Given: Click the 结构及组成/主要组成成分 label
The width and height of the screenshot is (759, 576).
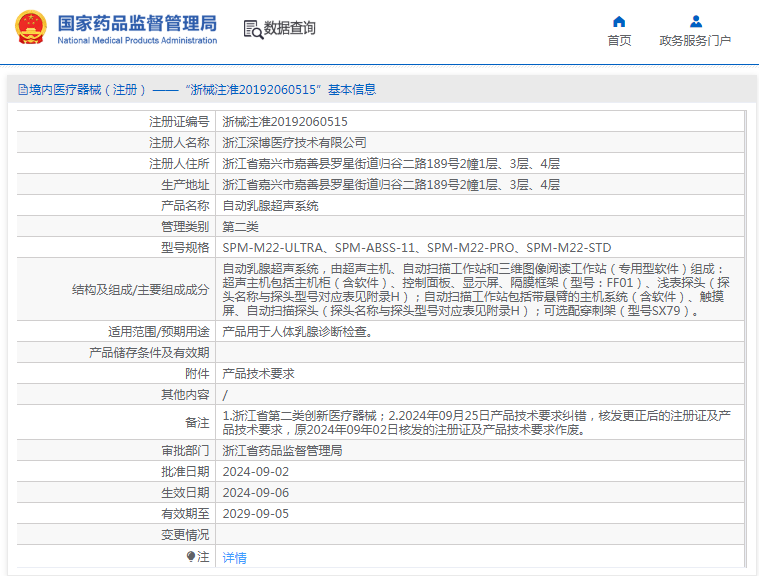Looking at the screenshot, I should [x=140, y=289].
